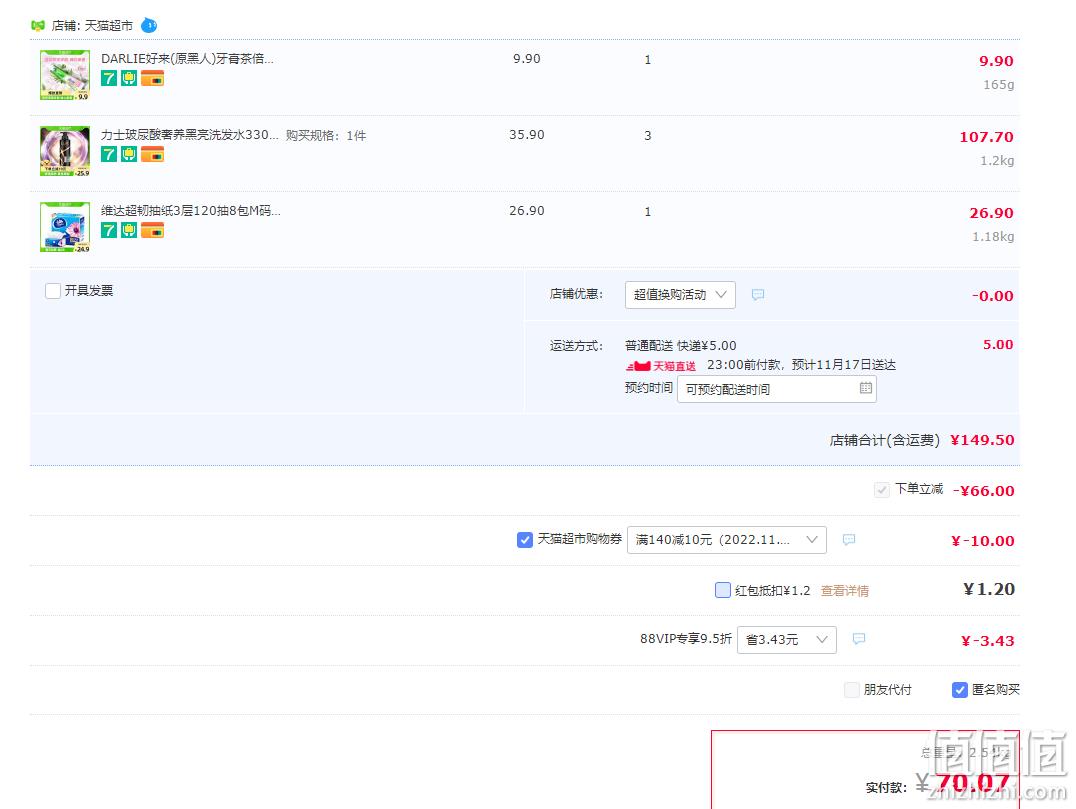
Task: Open the 超值换购活动 store discount dropdown
Action: click(x=680, y=294)
